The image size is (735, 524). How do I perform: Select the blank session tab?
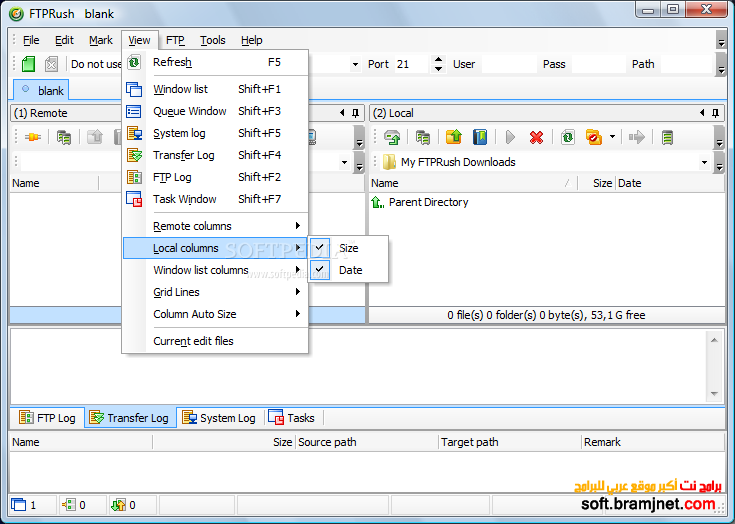pos(42,90)
